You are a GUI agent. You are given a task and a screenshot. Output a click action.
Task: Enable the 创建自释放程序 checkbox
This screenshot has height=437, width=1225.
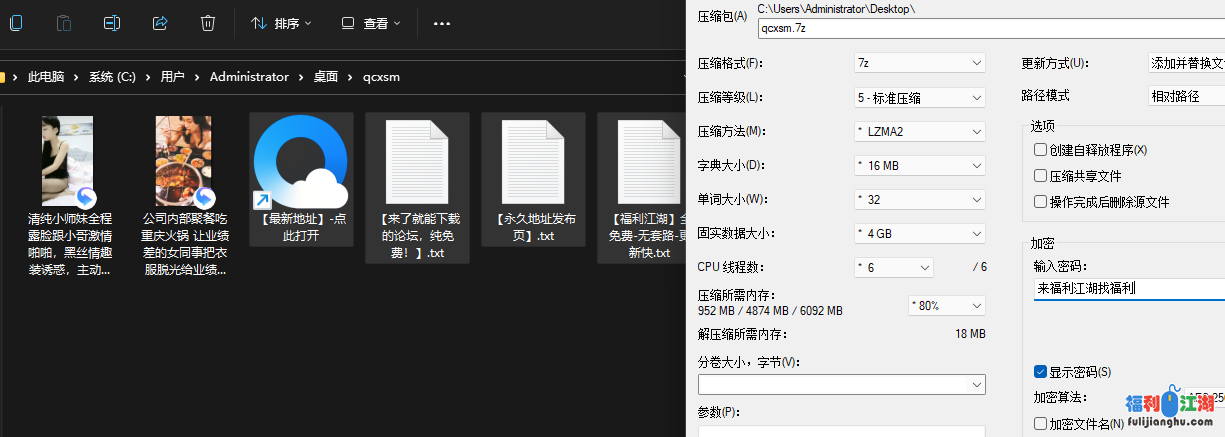pyautogui.click(x=1041, y=150)
